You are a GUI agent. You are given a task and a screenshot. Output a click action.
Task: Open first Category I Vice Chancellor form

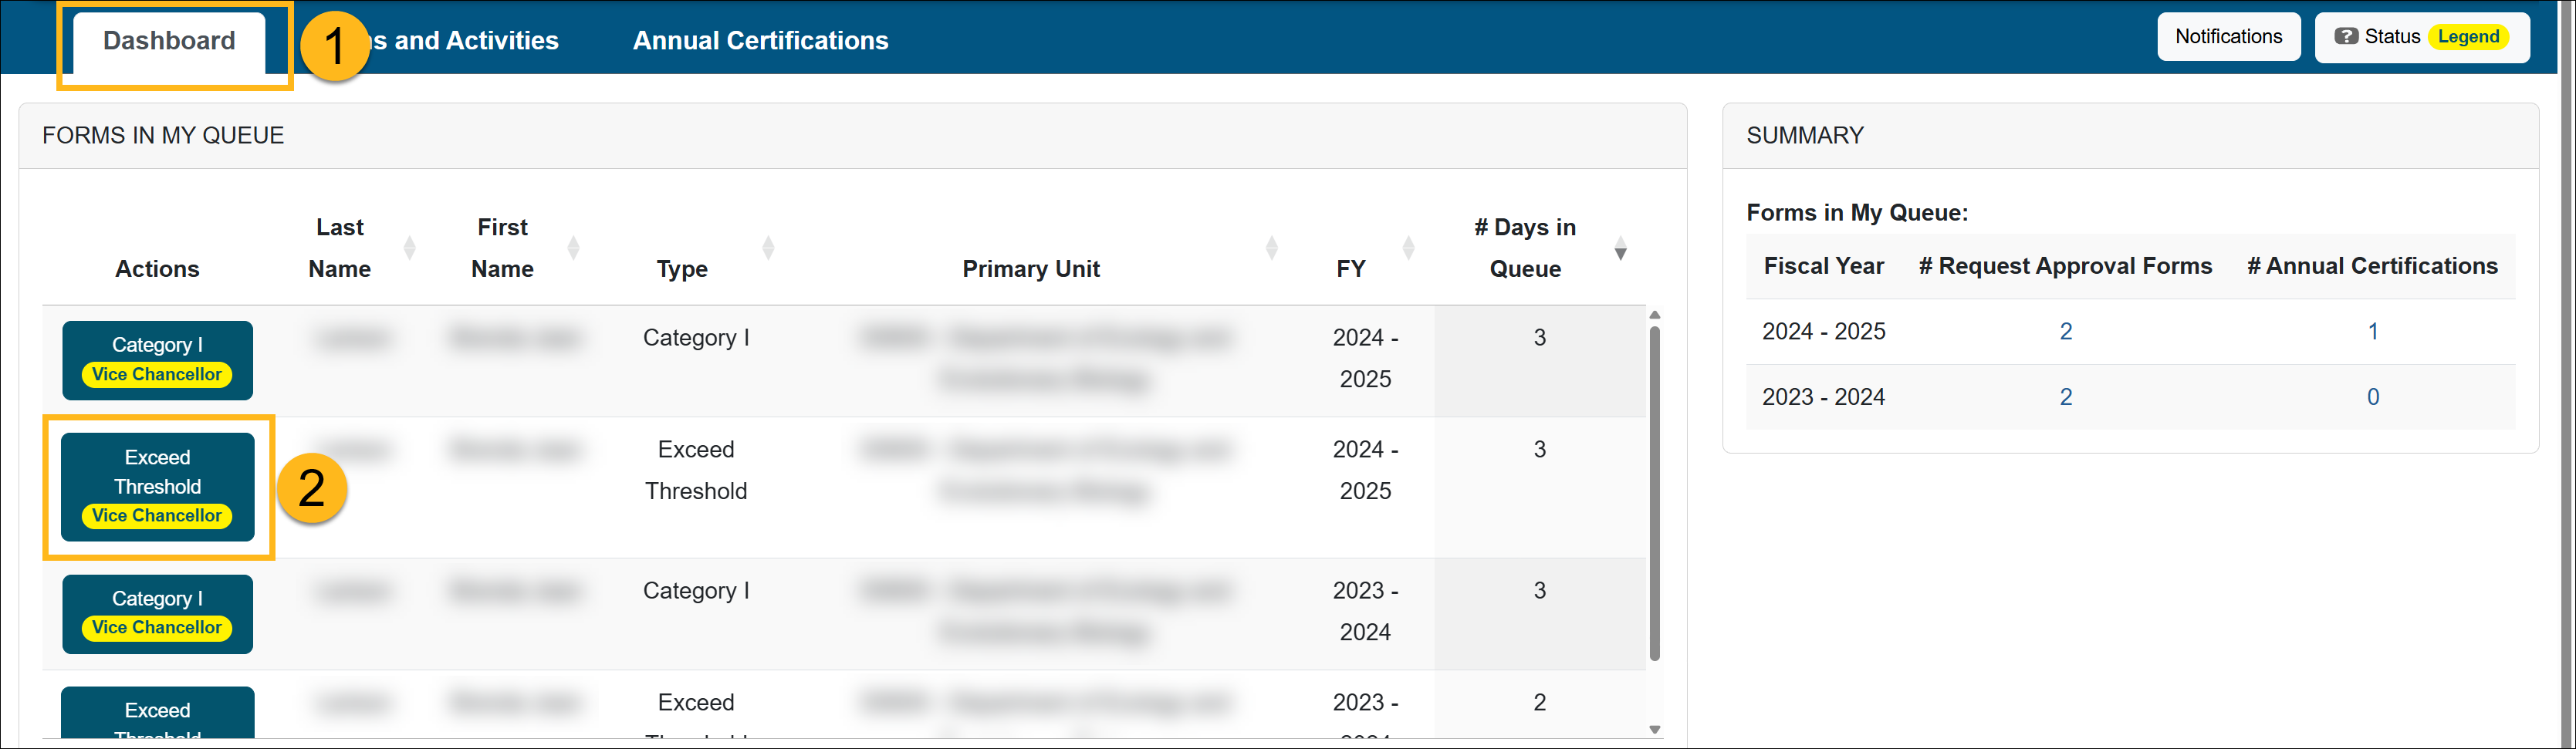(157, 360)
